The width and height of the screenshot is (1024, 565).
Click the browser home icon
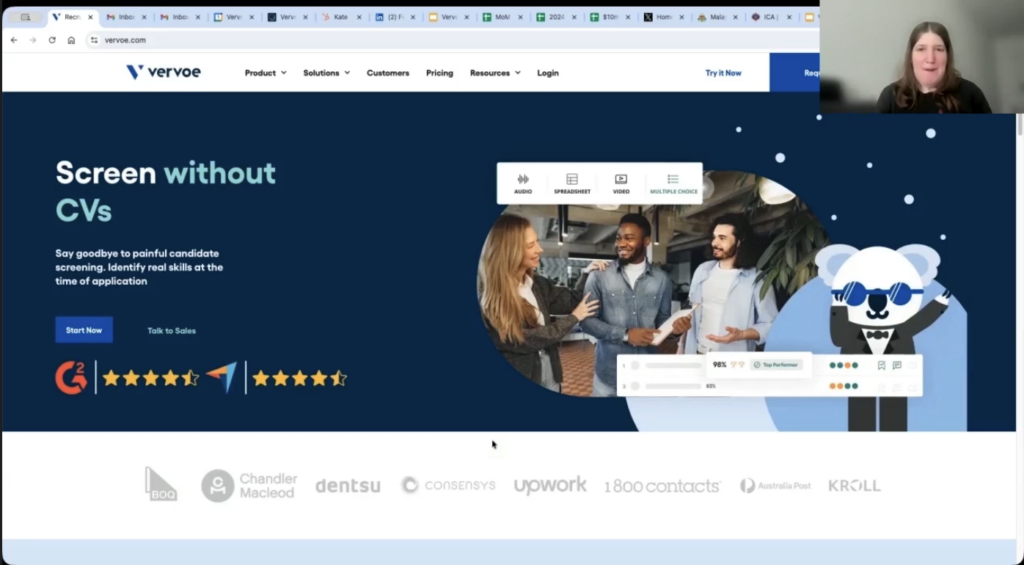[x=71, y=40]
